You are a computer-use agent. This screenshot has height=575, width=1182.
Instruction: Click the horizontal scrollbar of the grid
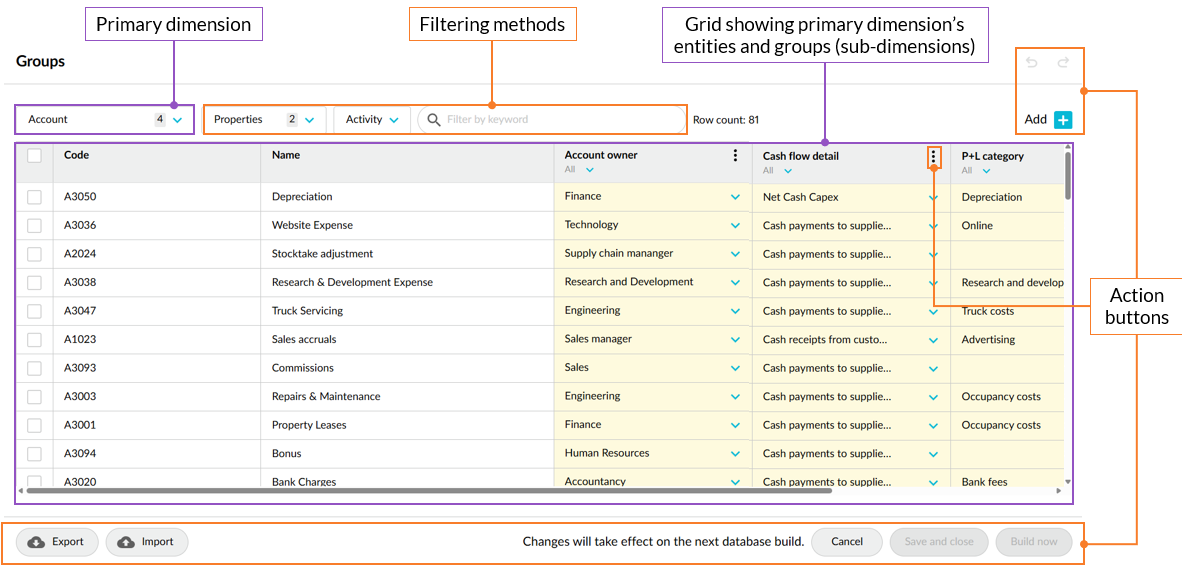[428, 491]
